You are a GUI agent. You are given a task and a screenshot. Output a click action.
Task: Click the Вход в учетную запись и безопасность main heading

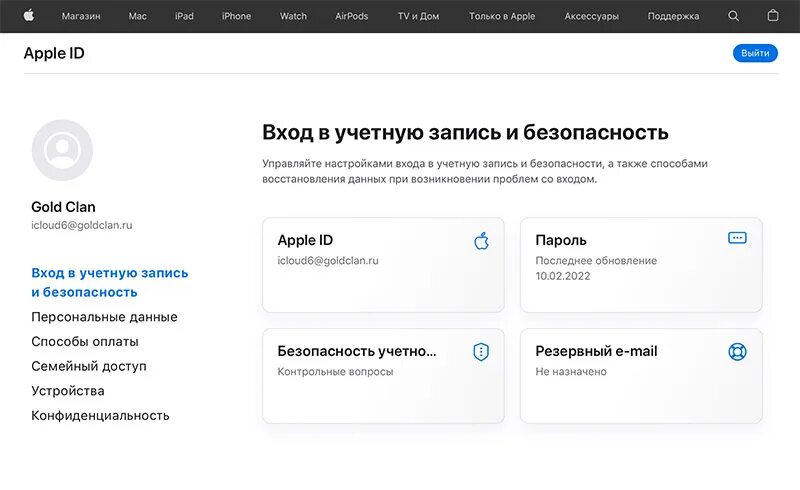465,132
